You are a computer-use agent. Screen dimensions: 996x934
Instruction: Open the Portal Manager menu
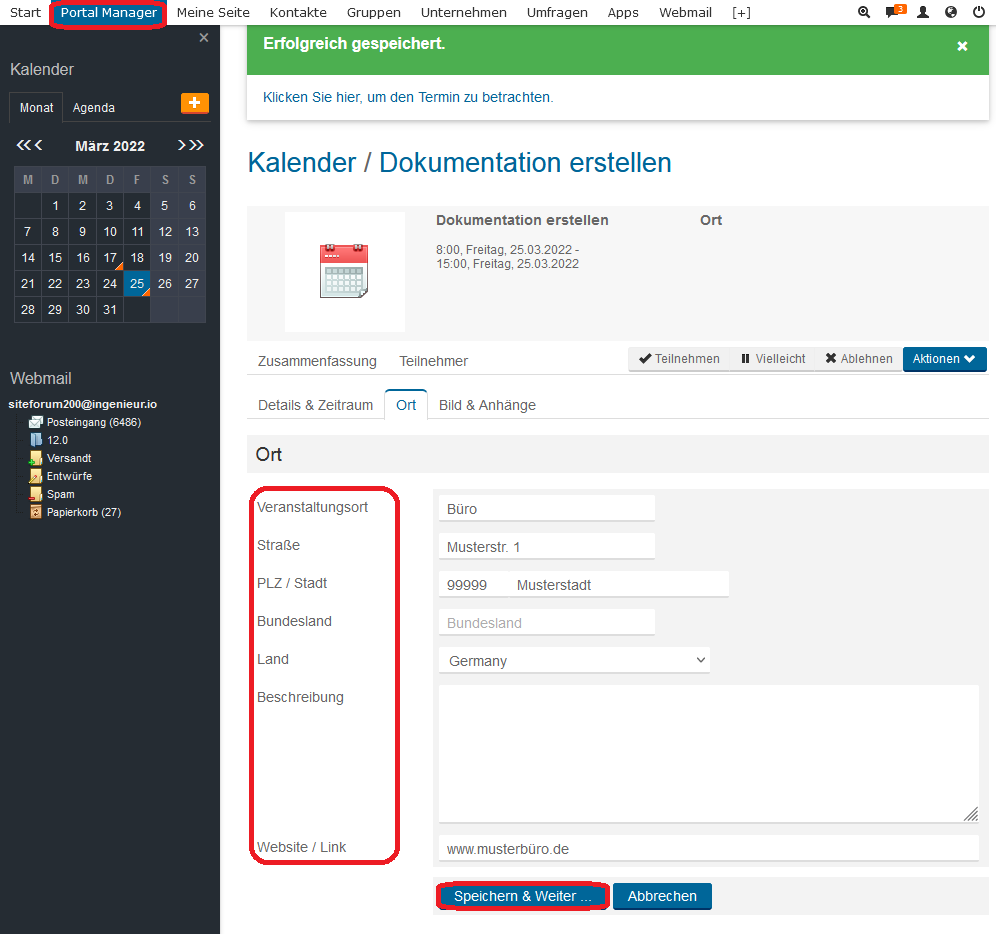pos(108,13)
